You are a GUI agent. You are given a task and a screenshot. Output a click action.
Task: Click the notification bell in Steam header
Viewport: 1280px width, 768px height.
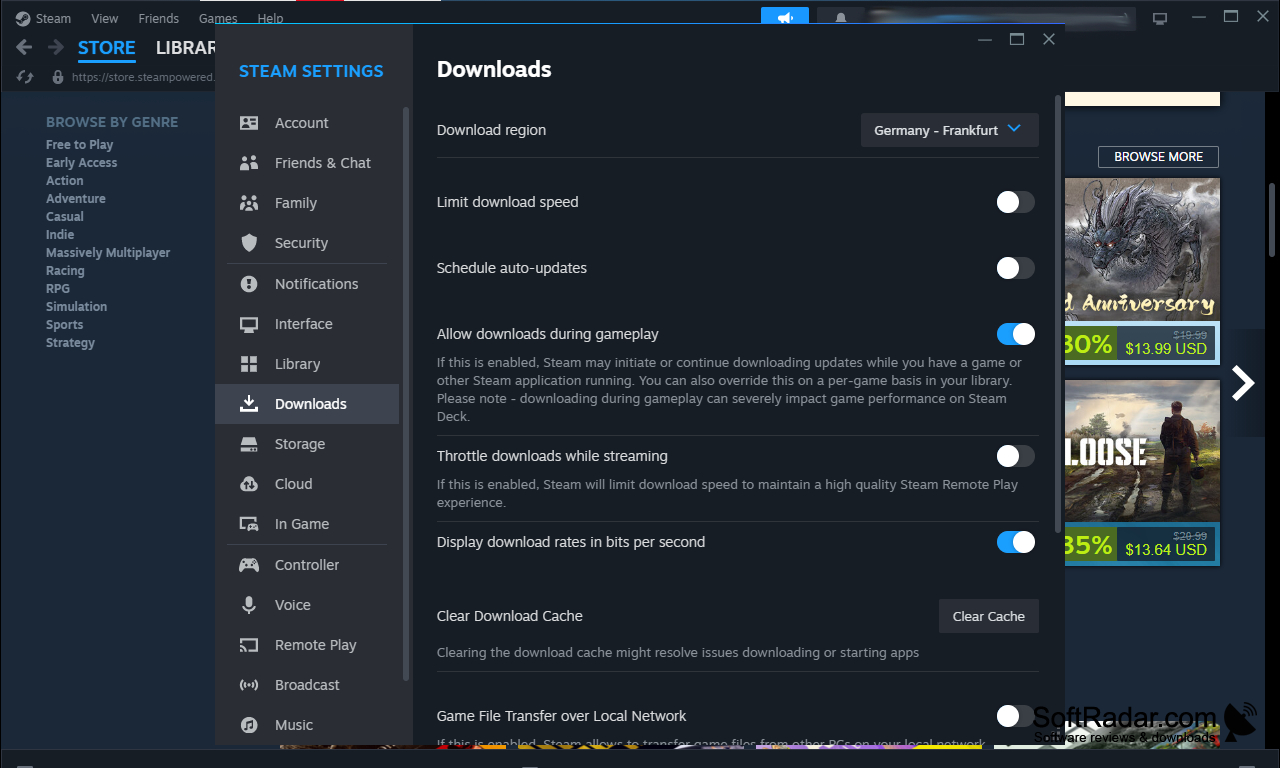point(841,18)
